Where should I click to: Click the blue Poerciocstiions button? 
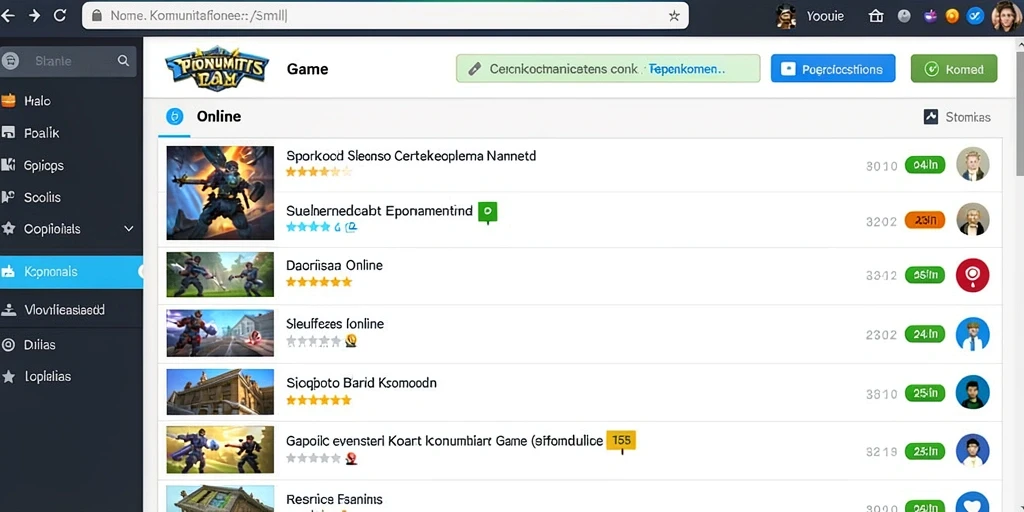[x=833, y=69]
